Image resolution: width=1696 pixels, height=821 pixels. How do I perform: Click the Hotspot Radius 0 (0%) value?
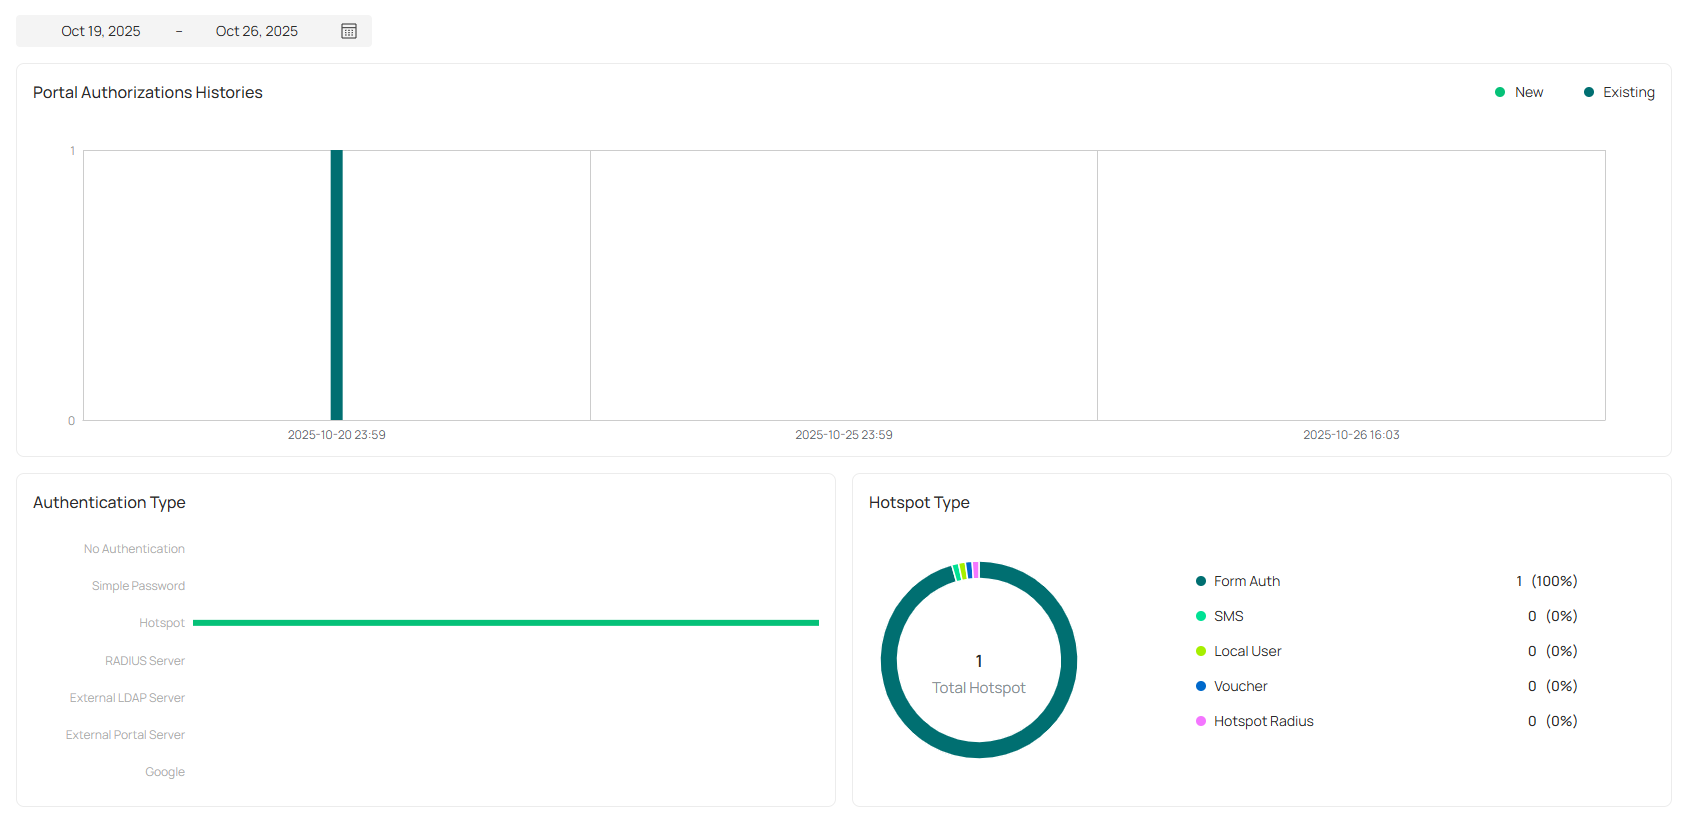coord(1553,721)
